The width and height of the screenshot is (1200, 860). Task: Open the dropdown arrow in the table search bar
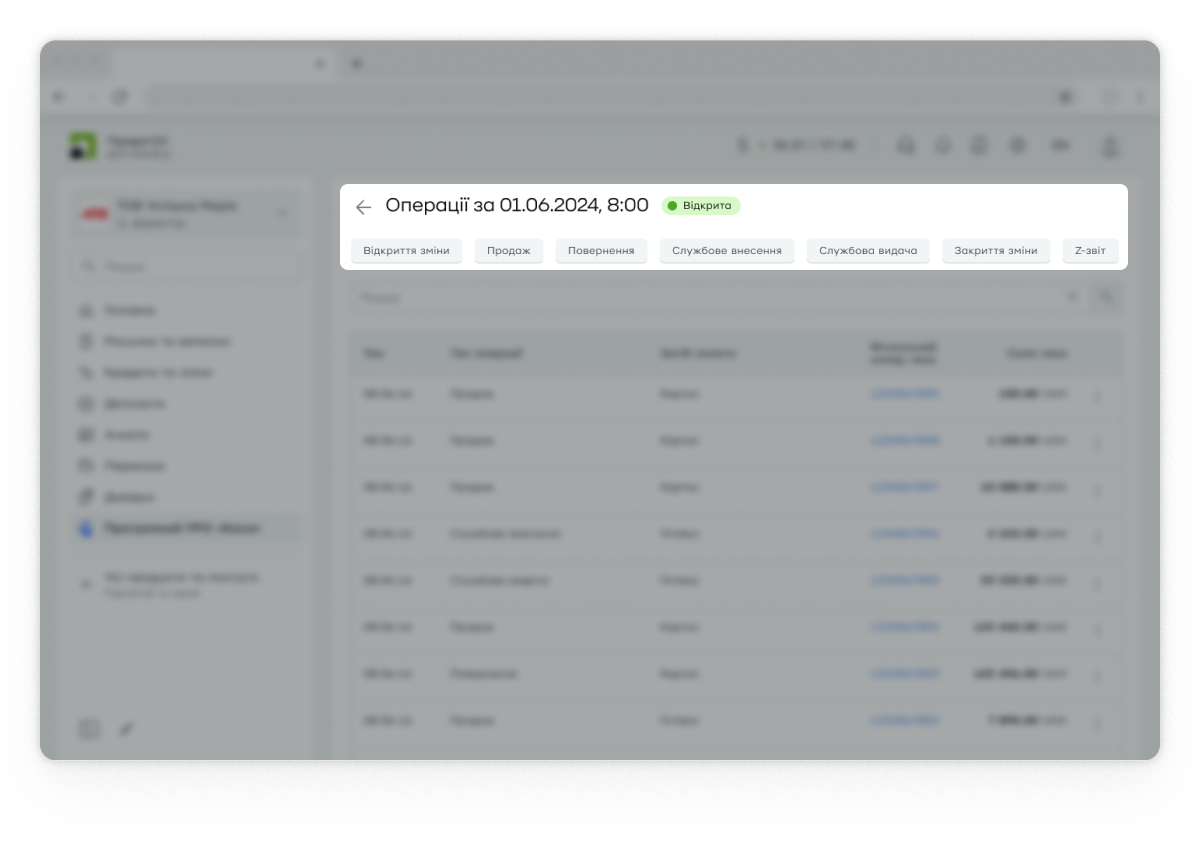[1073, 297]
